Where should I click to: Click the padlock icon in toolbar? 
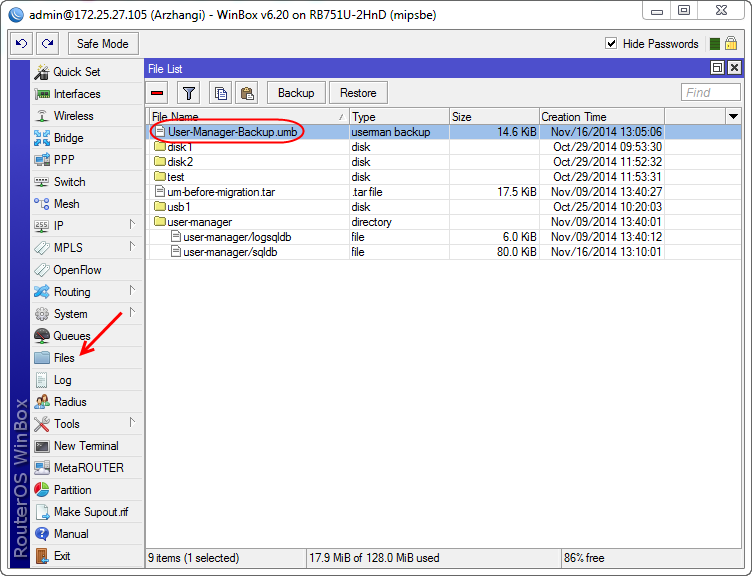click(x=730, y=44)
